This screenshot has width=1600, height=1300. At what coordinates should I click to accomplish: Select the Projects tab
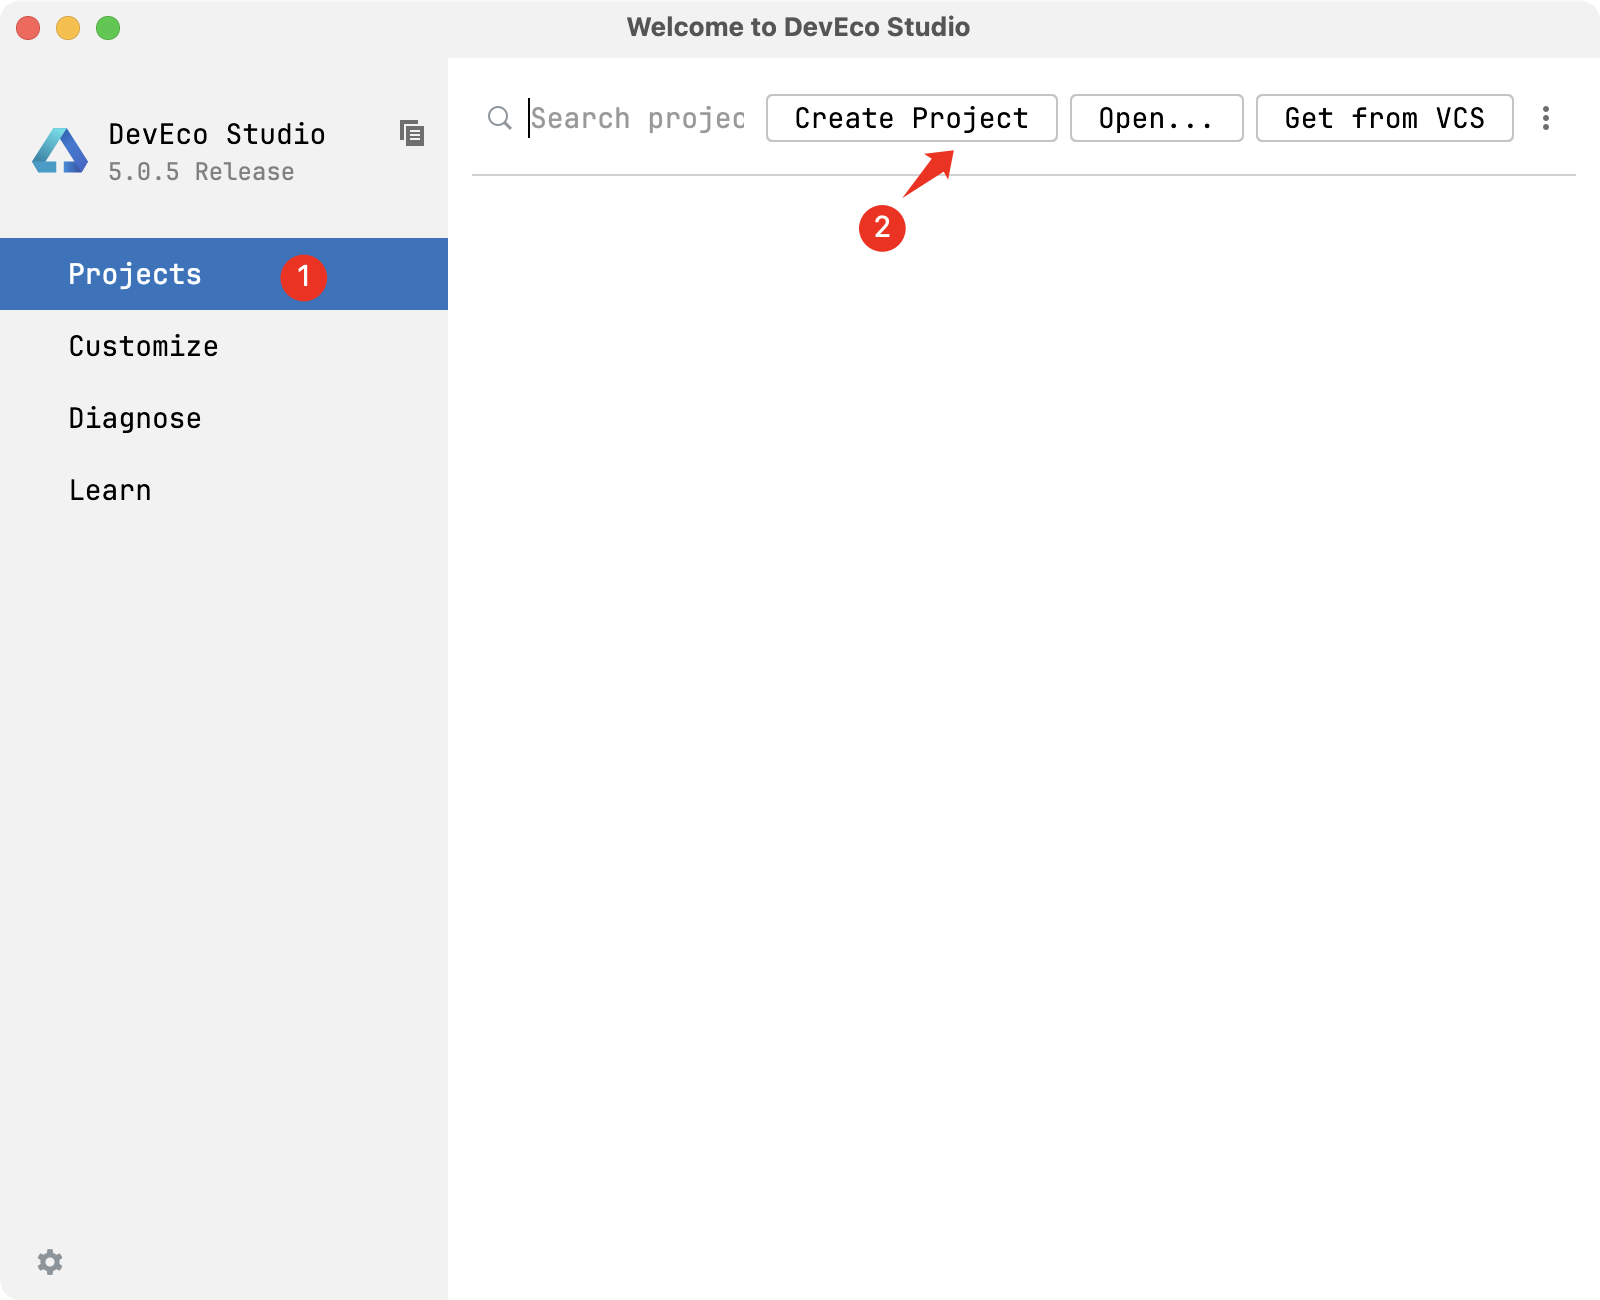click(x=224, y=274)
